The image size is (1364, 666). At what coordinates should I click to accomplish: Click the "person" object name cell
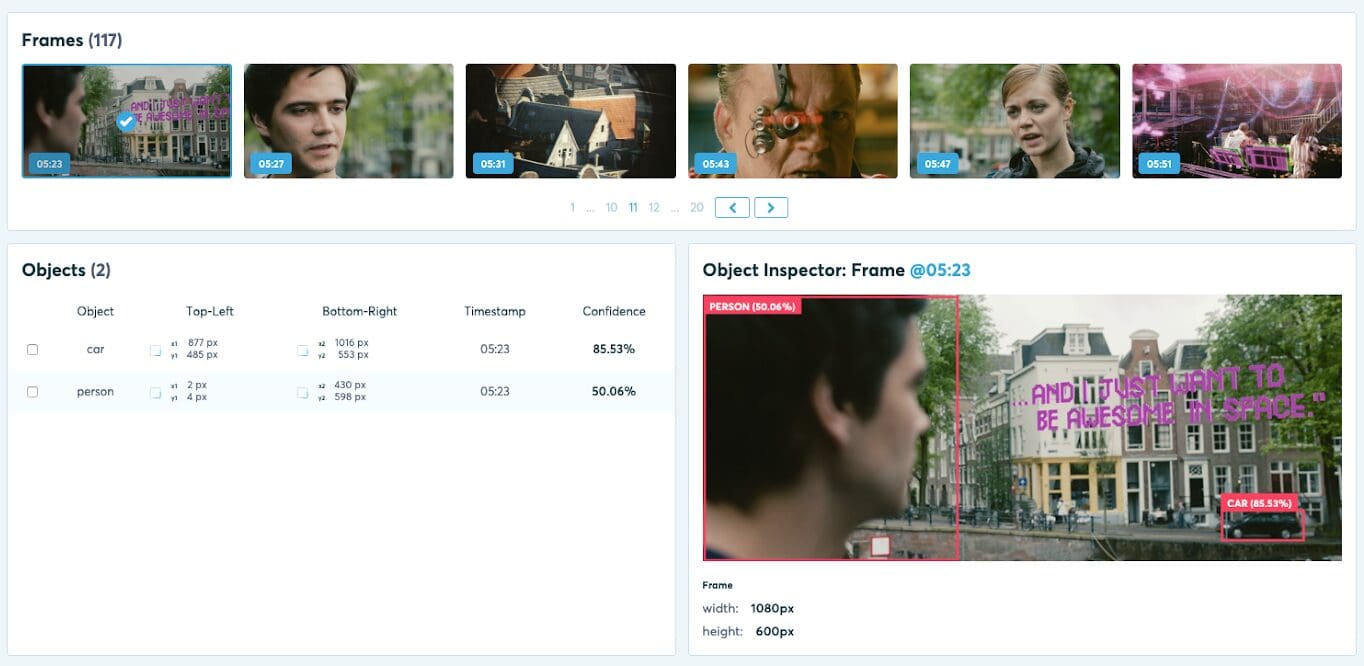pos(96,392)
